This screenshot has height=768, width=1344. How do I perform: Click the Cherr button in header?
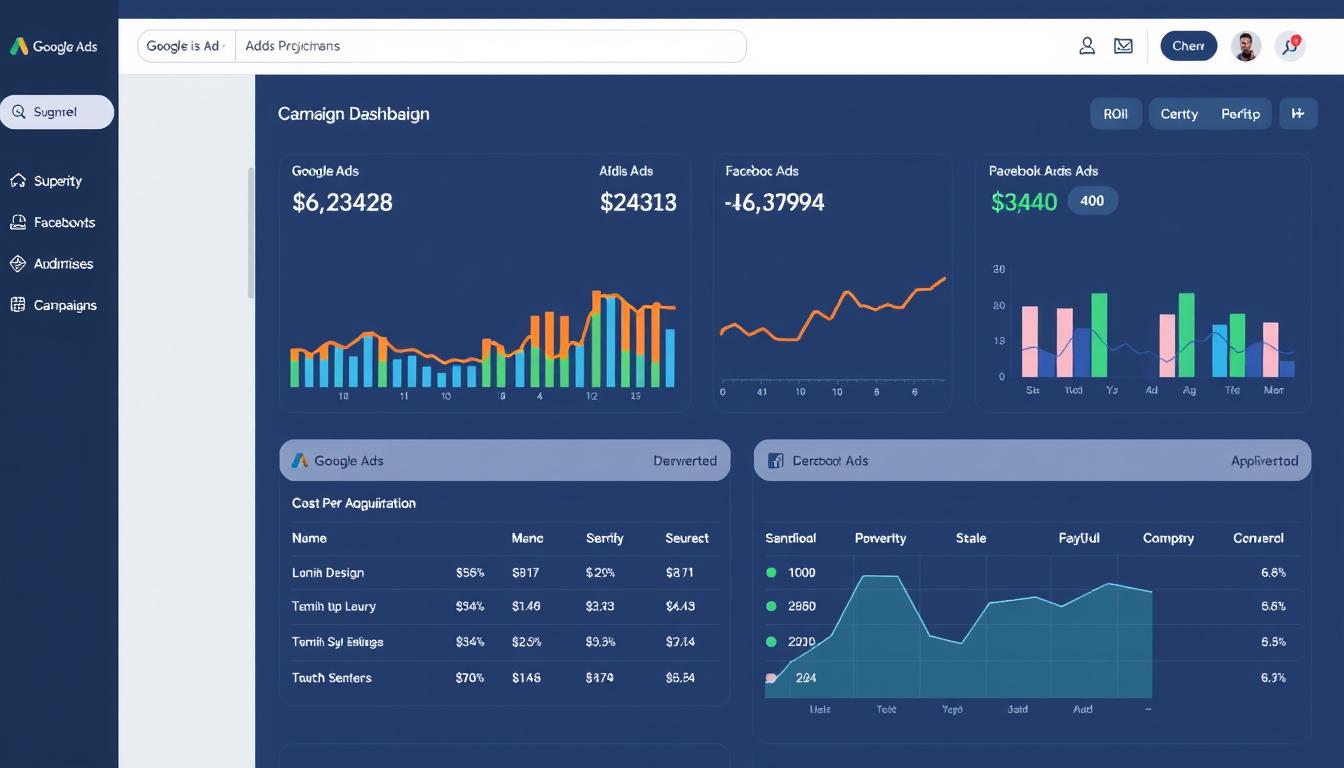click(x=1188, y=46)
